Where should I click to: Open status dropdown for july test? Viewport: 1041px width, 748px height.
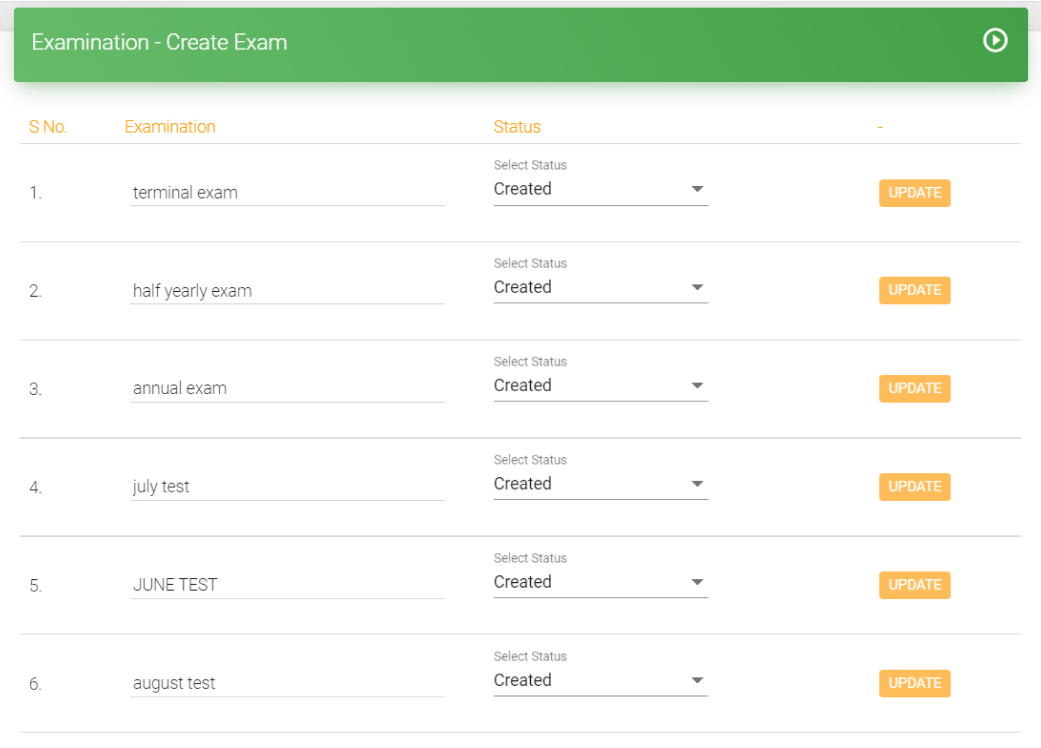click(x=600, y=484)
